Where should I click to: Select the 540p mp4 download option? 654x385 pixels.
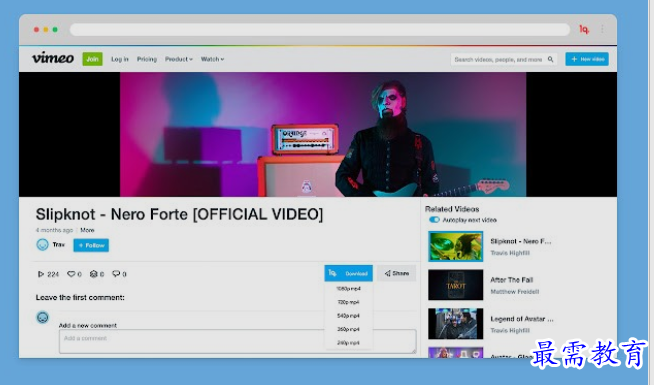coord(349,316)
